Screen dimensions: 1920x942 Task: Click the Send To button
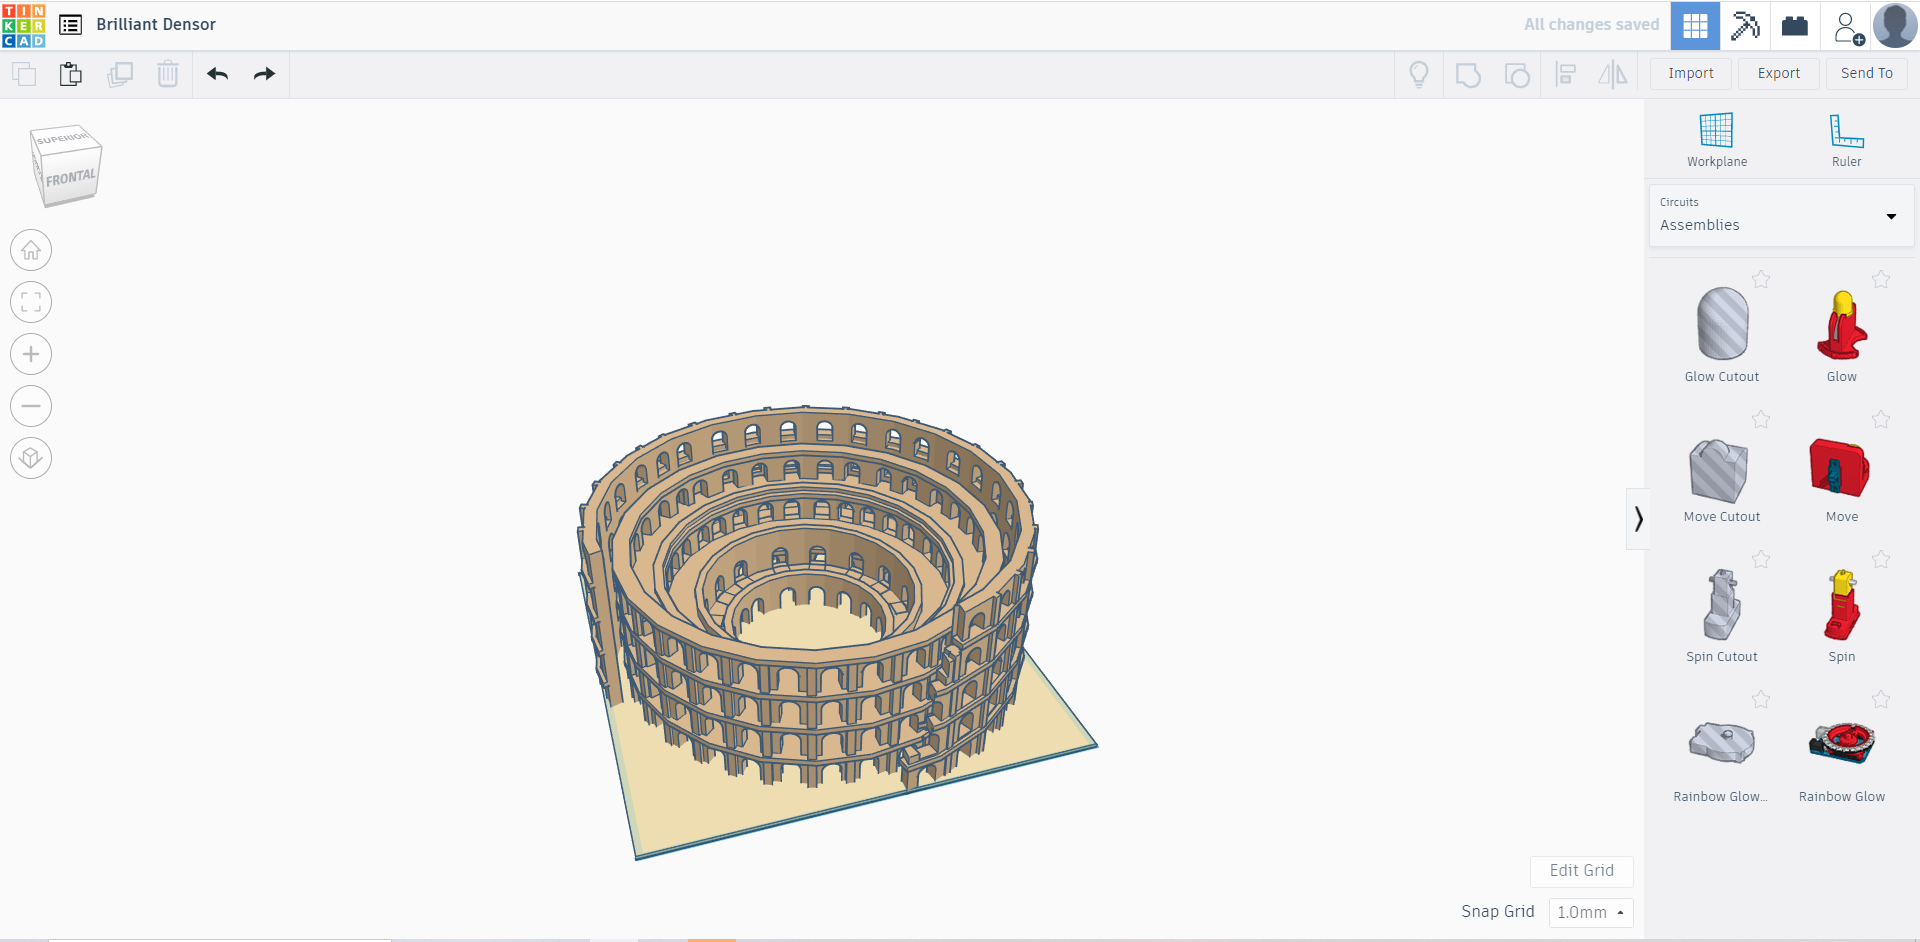coord(1867,74)
